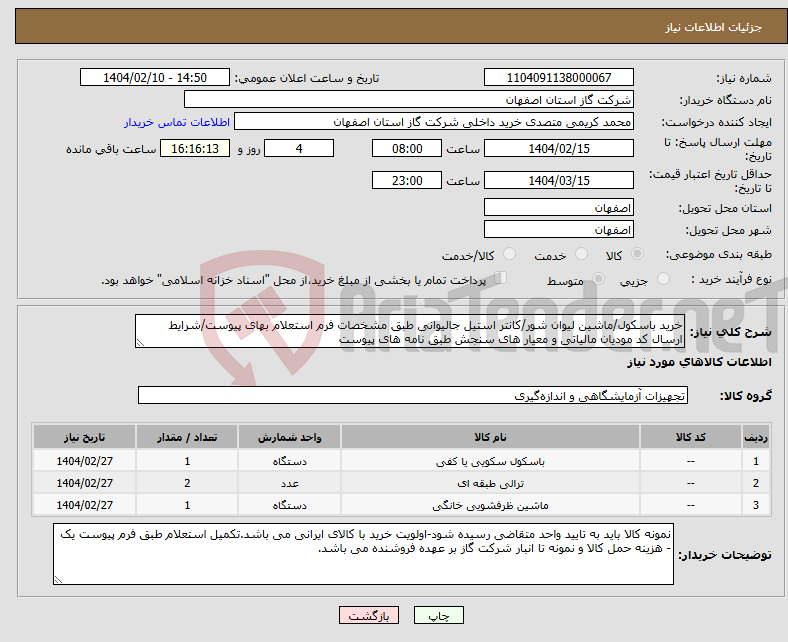Click the ایجاد کننده درخواست field
This screenshot has height=642, width=788.
click(434, 122)
